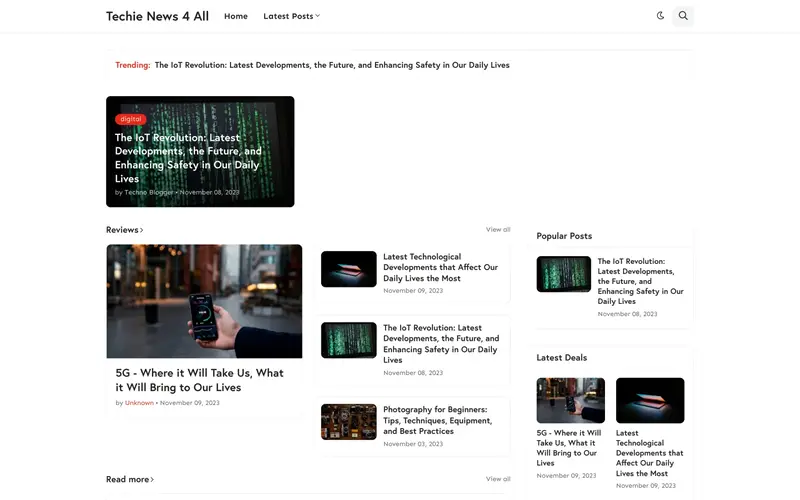Image resolution: width=800 pixels, height=500 pixels.
Task: Open laptop thumbnail in Latest Deals
Action: [650, 401]
